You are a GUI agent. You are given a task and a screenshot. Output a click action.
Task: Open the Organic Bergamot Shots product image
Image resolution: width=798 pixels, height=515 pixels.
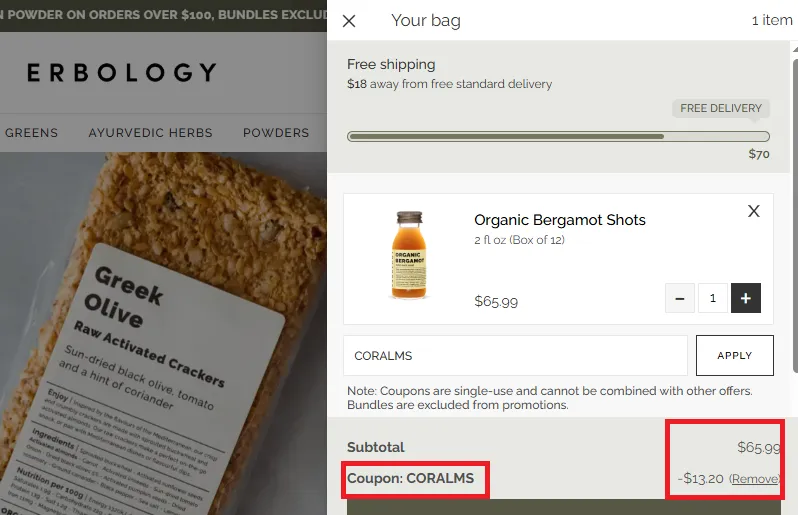coord(409,255)
